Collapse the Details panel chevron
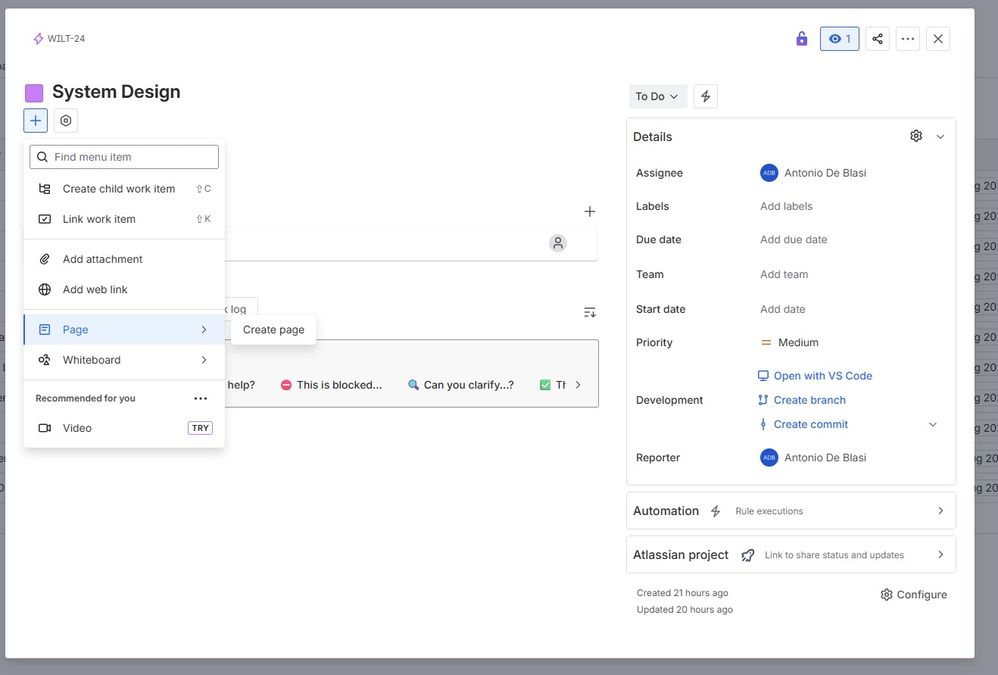This screenshot has width=998, height=675. (940, 137)
